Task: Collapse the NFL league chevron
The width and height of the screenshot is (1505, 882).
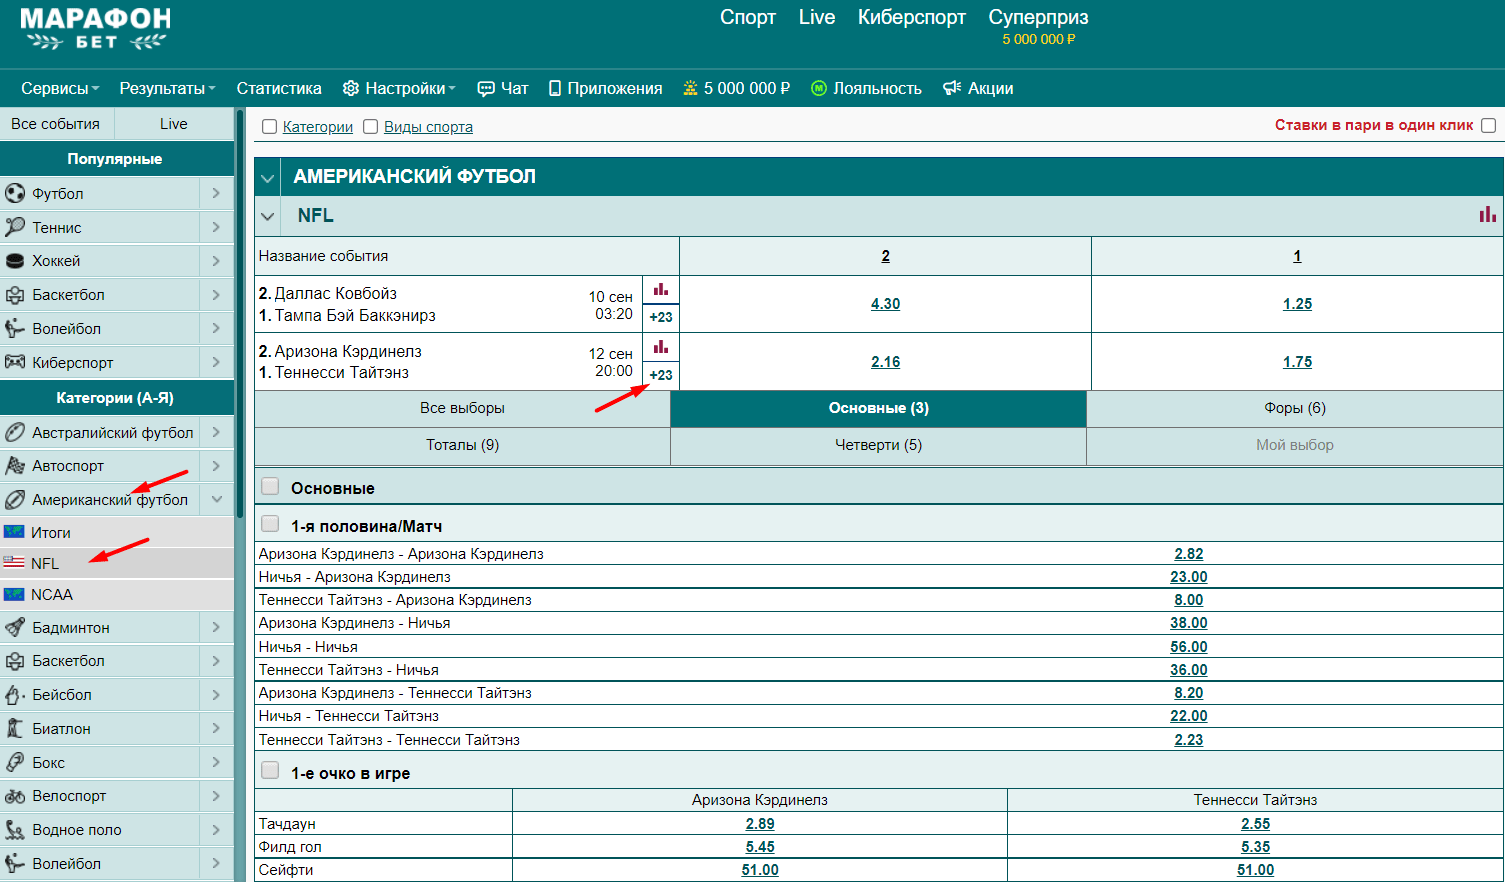Action: tap(267, 215)
